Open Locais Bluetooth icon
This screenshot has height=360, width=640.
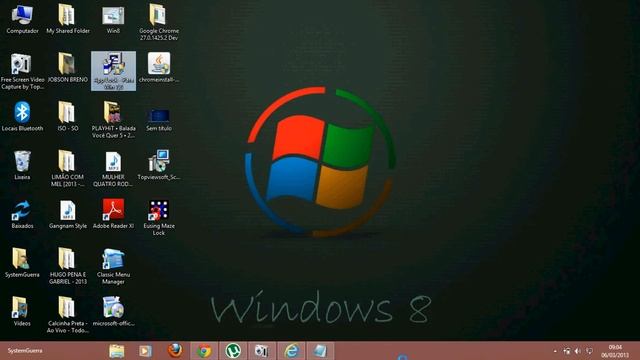pos(22,117)
